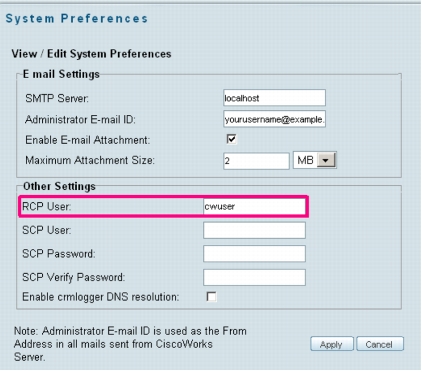The width and height of the screenshot is (422, 372).
Task: Click the E mail Settings group label
Action: coord(61,74)
